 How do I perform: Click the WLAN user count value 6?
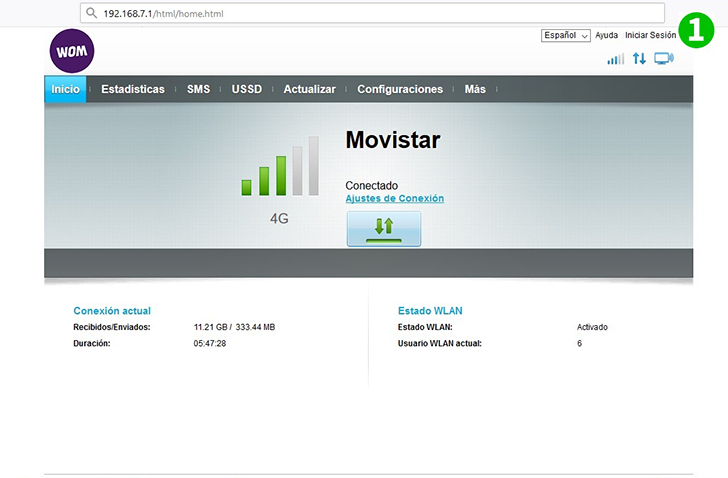coord(579,343)
